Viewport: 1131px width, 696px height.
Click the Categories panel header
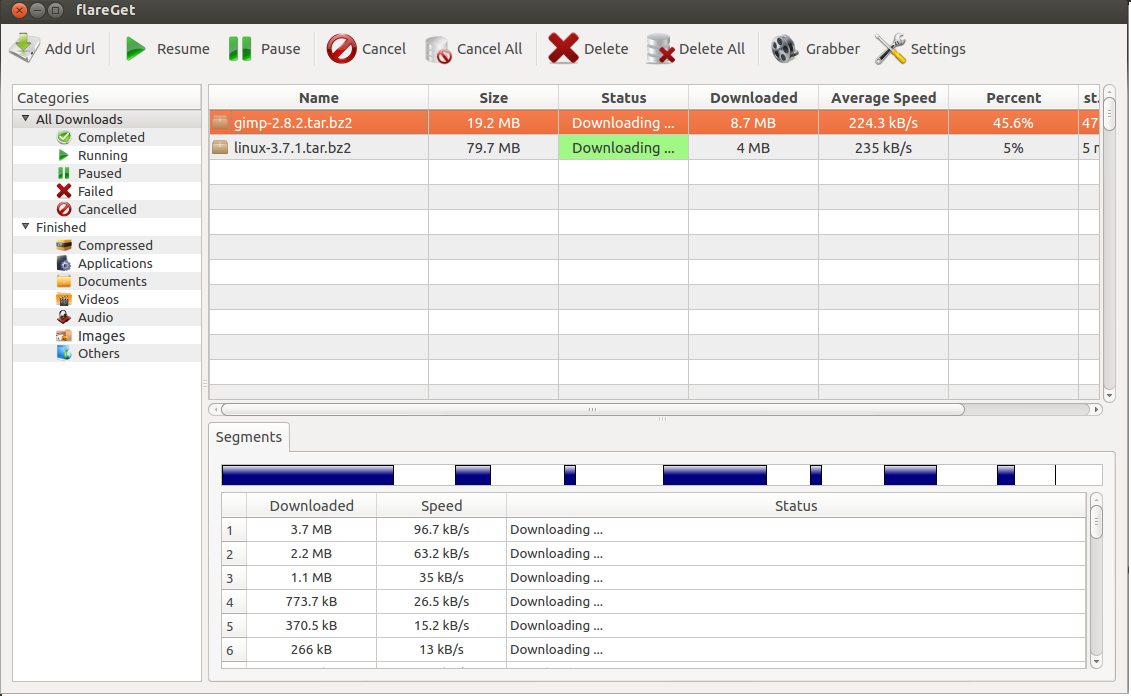point(107,97)
